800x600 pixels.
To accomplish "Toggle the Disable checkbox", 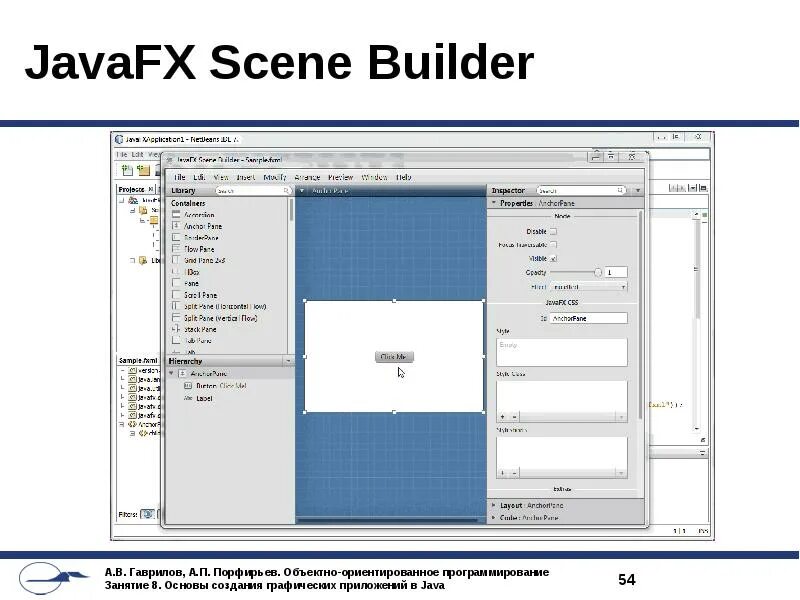I will [x=553, y=232].
